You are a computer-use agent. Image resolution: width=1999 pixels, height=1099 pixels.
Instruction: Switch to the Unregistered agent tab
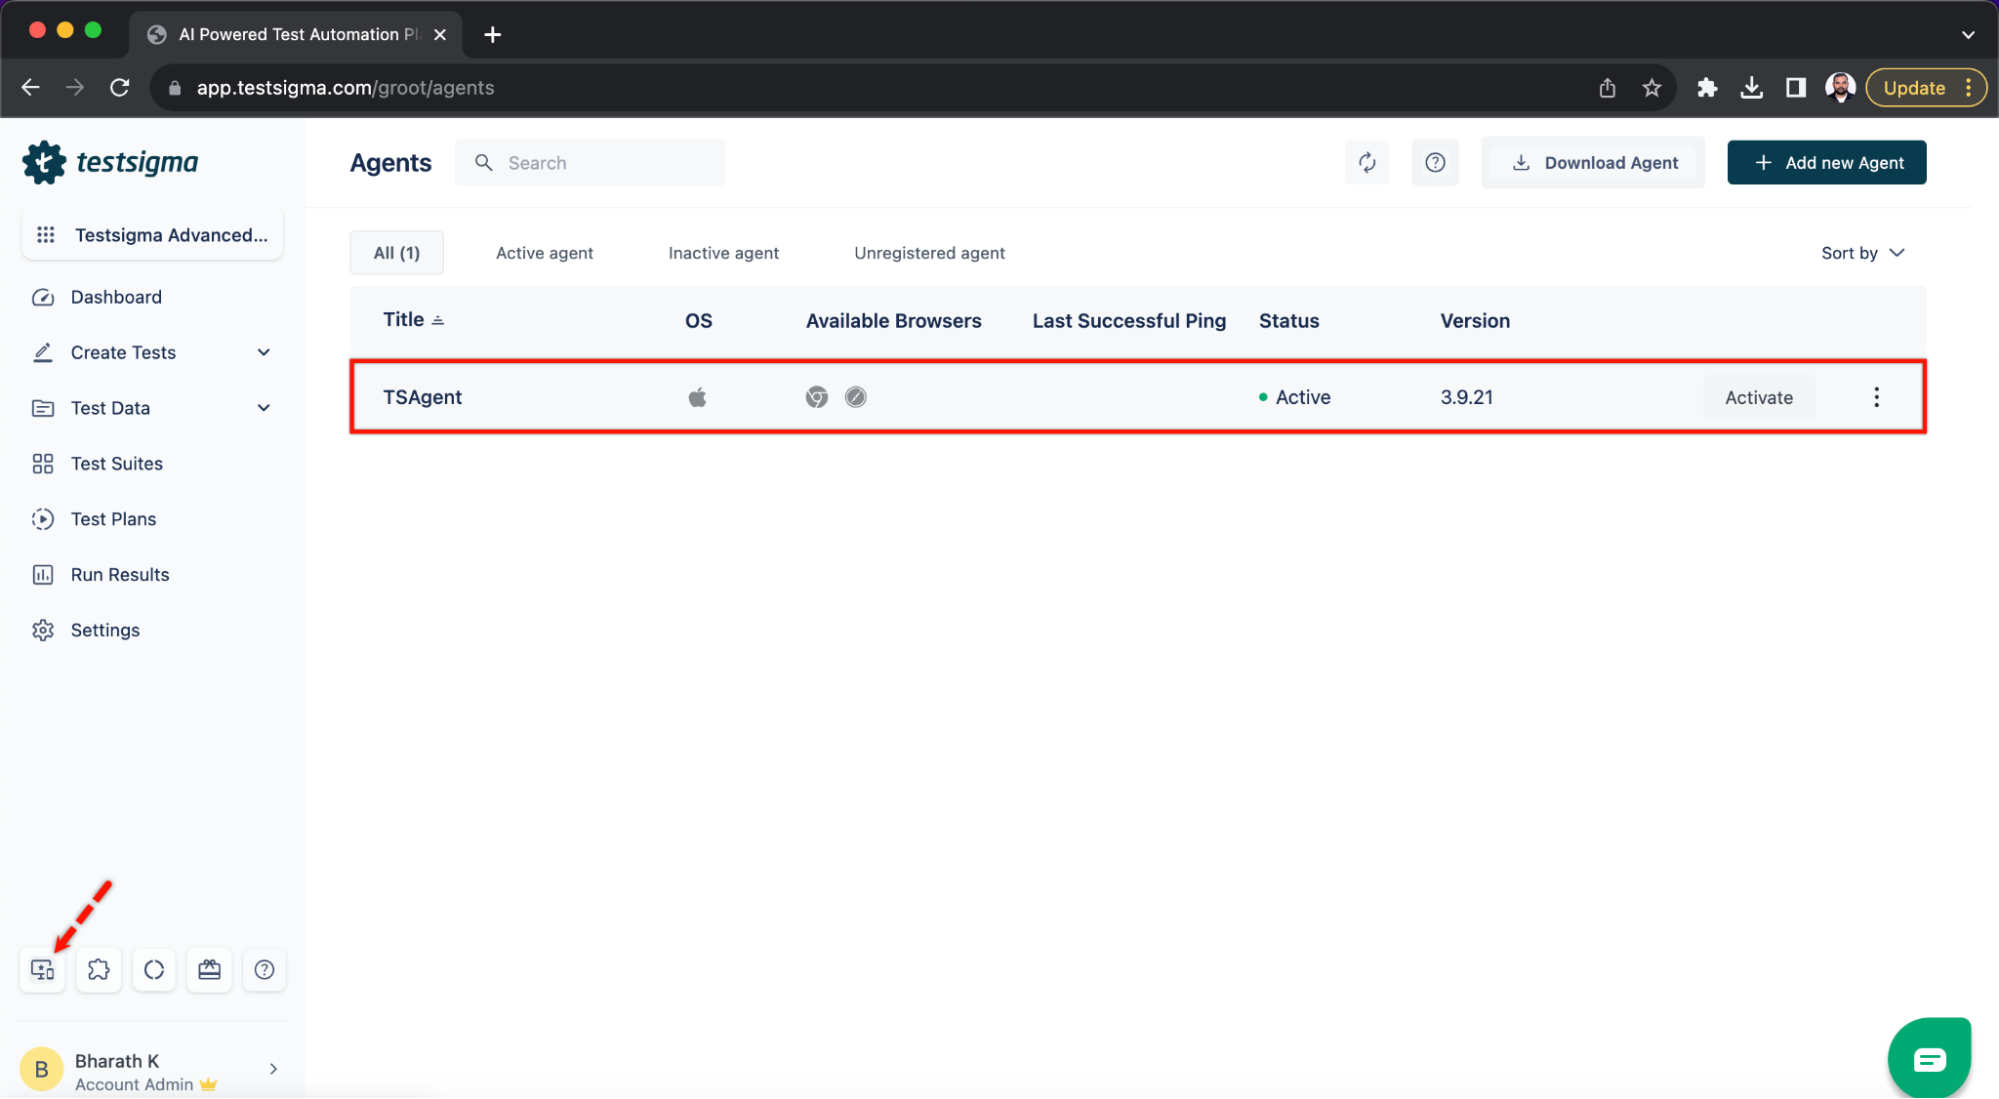[929, 253]
